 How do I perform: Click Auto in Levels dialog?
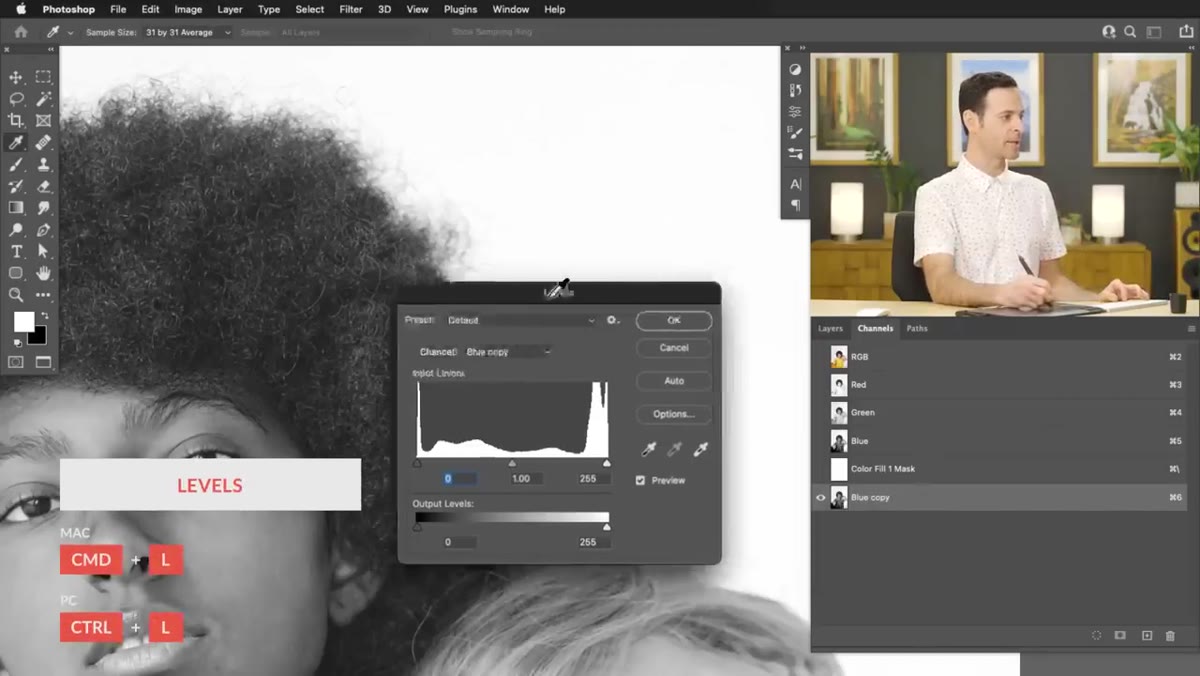(x=674, y=381)
